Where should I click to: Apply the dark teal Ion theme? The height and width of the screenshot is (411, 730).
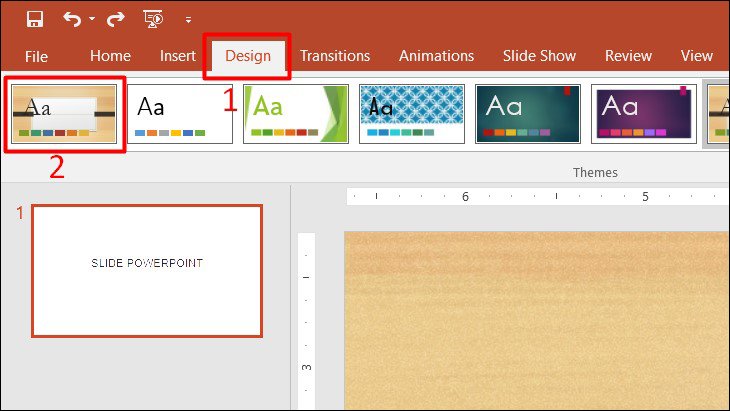pos(527,114)
